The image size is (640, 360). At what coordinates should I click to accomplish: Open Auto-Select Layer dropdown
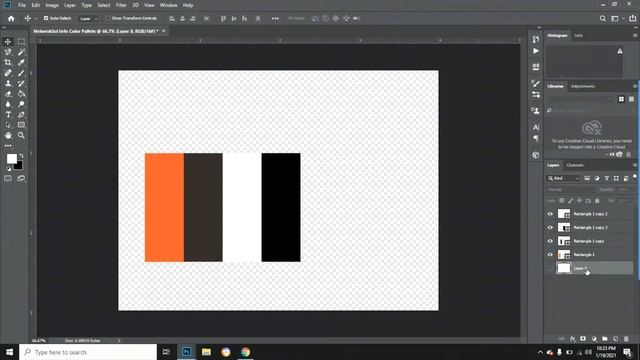pos(89,18)
